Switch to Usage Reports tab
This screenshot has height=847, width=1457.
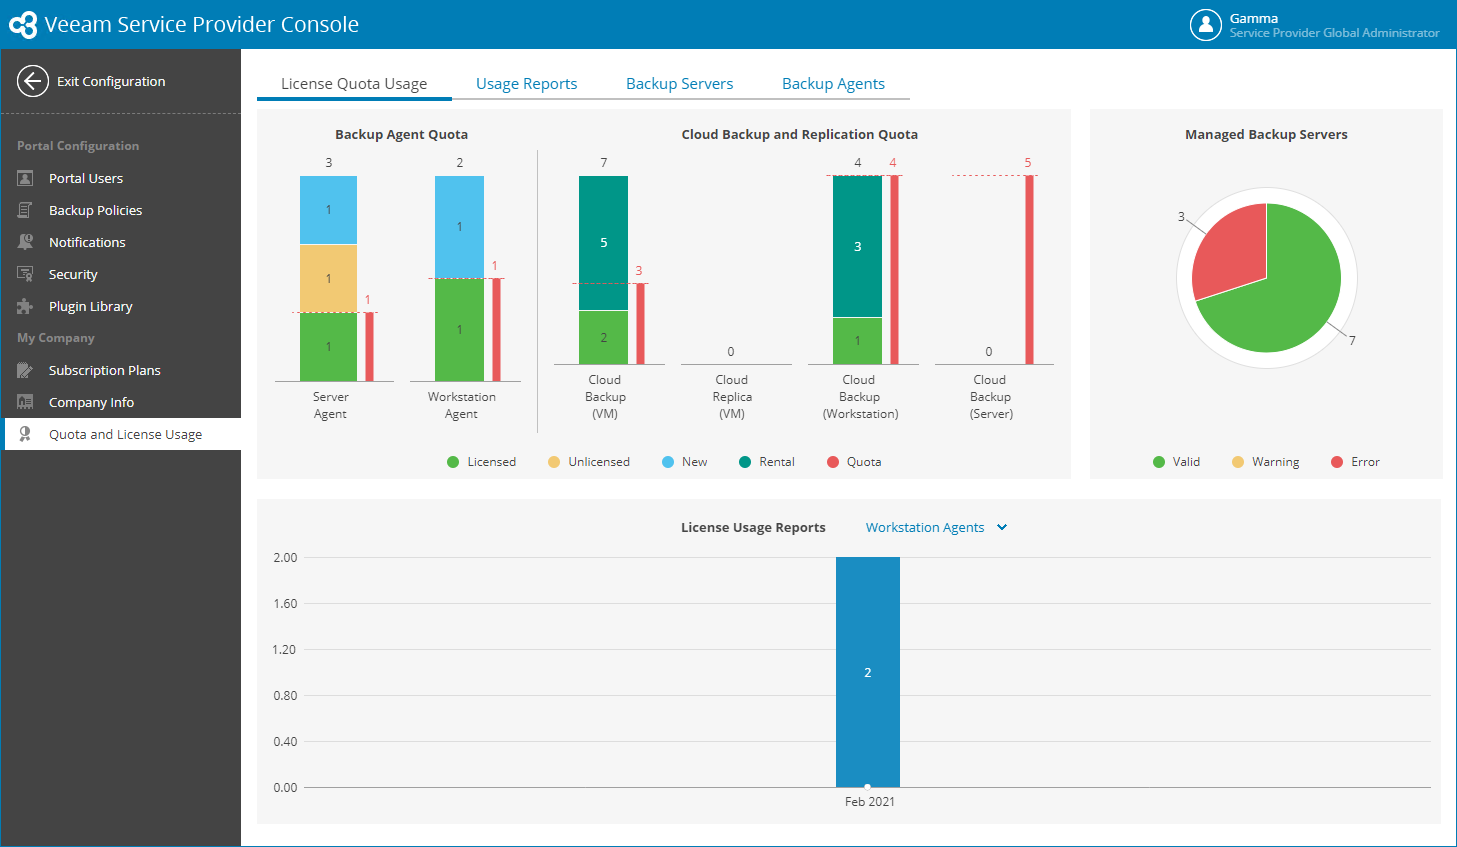pyautogui.click(x=526, y=84)
